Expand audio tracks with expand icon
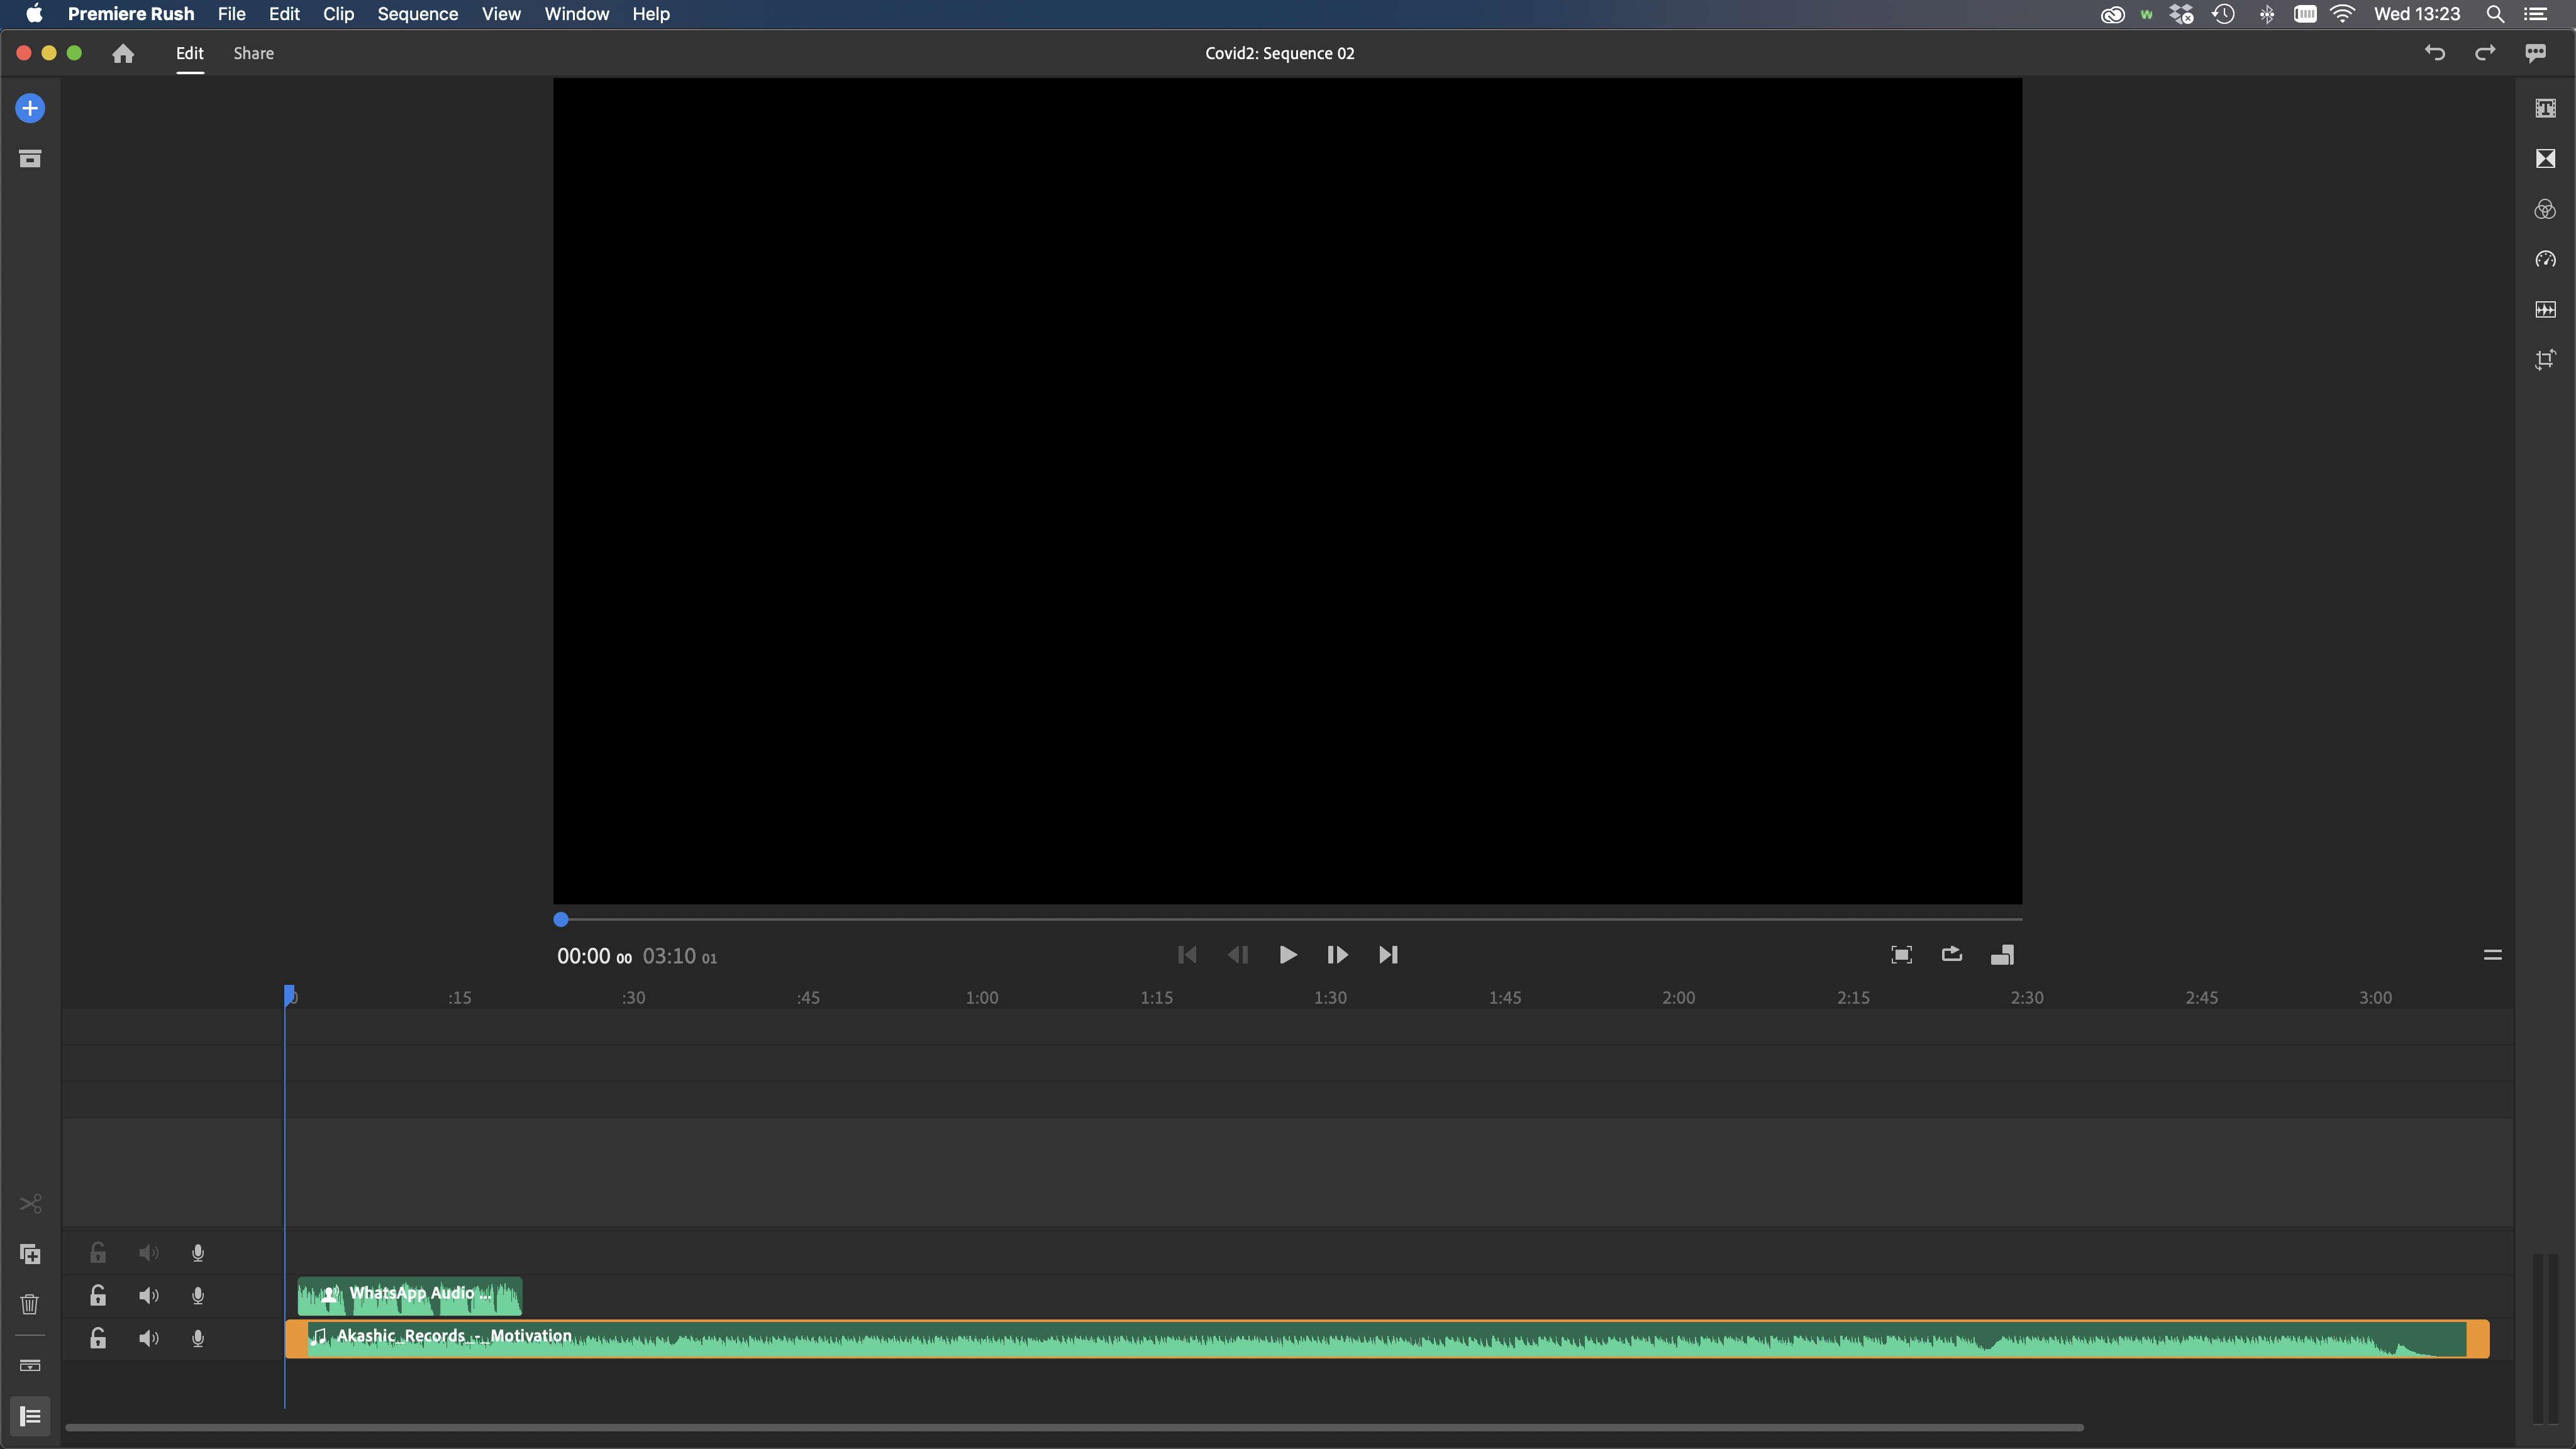 tap(30, 1365)
